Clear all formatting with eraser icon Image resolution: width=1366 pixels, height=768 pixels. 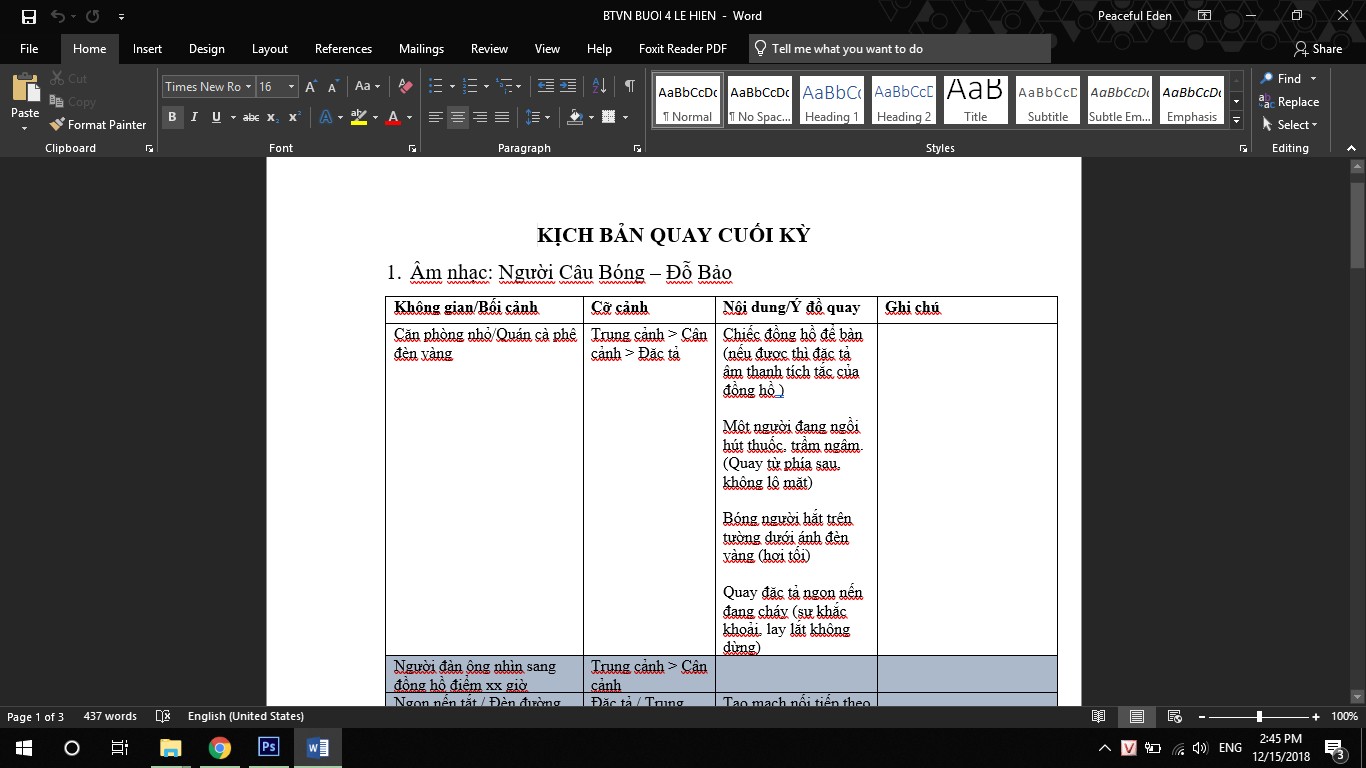coord(405,86)
